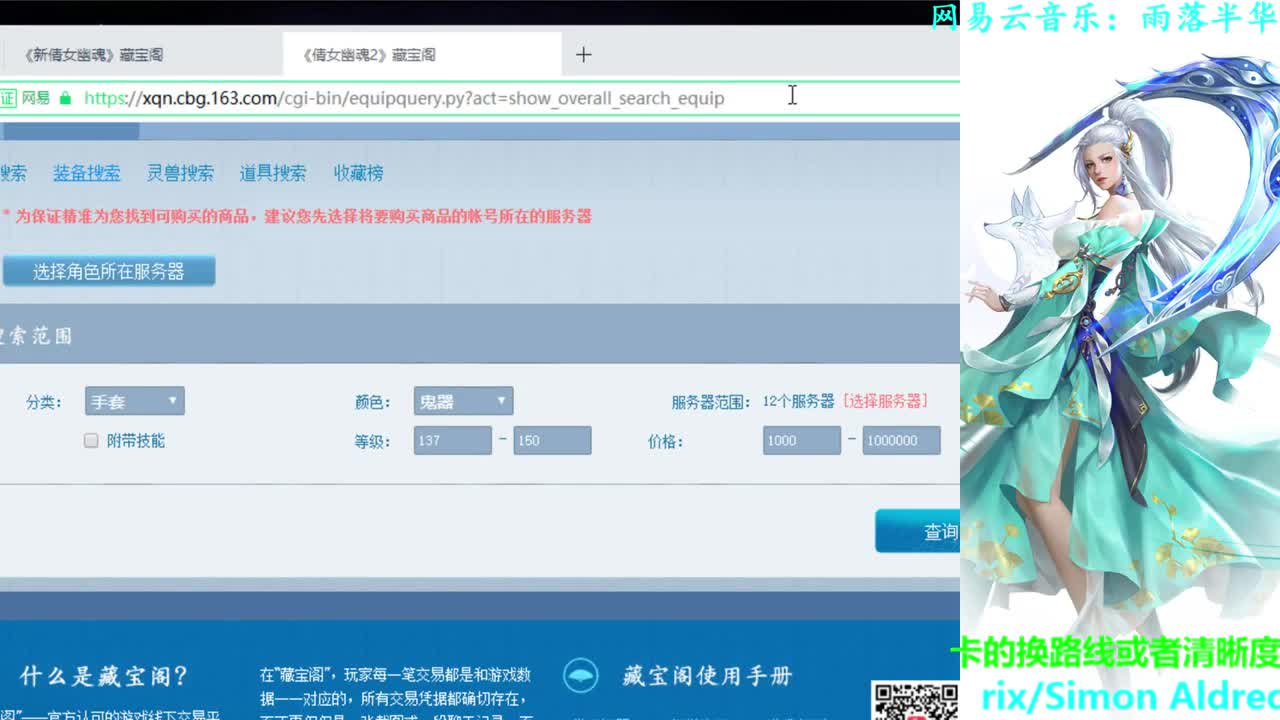Expand the 手套 dropdown arrow

(173, 400)
